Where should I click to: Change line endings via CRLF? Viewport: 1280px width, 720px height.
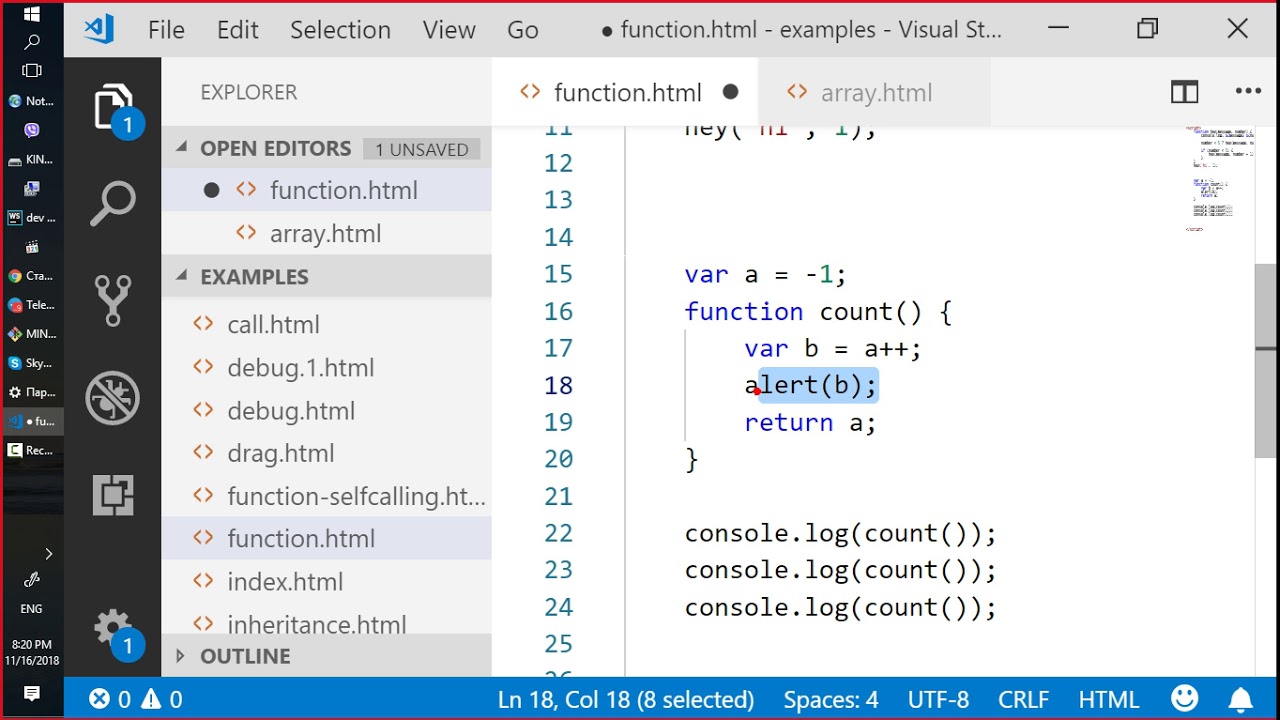tap(1023, 699)
